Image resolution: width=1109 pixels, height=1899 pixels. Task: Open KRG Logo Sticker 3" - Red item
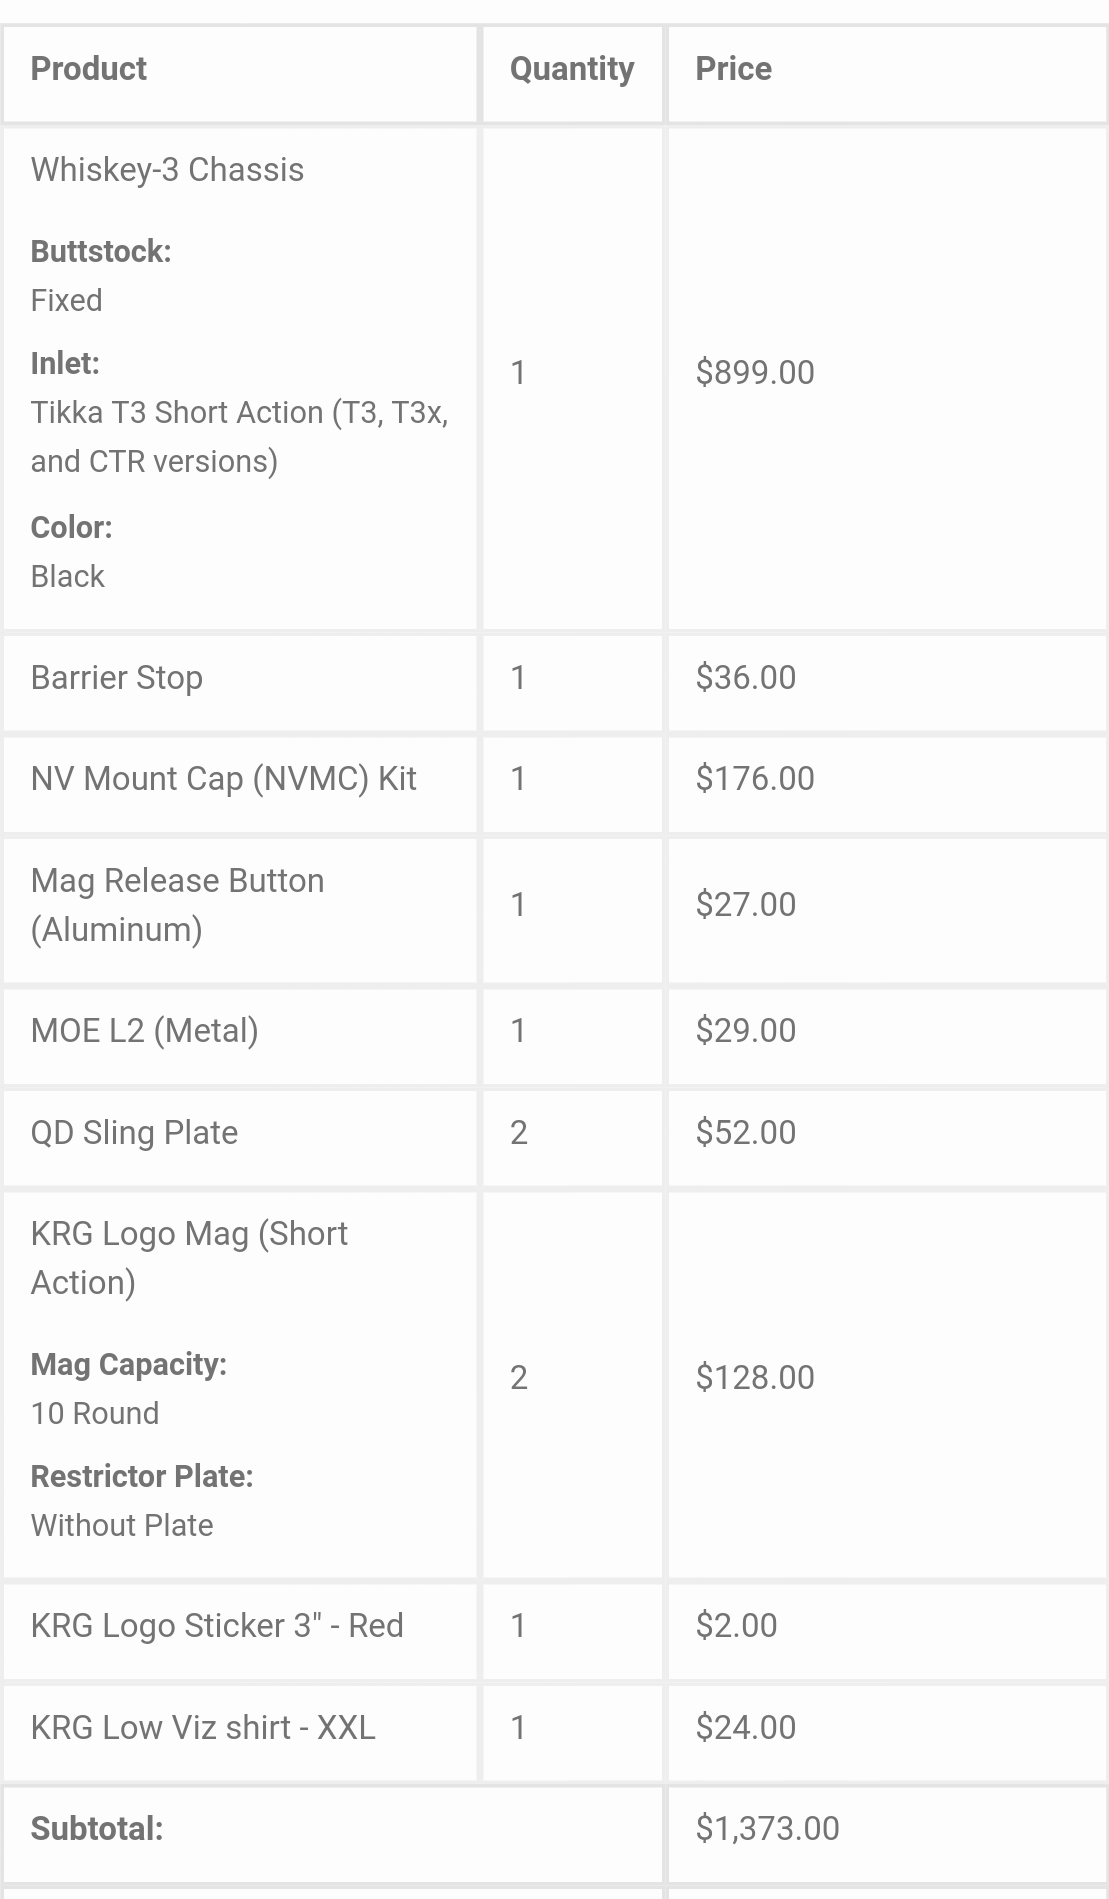tap(217, 1626)
